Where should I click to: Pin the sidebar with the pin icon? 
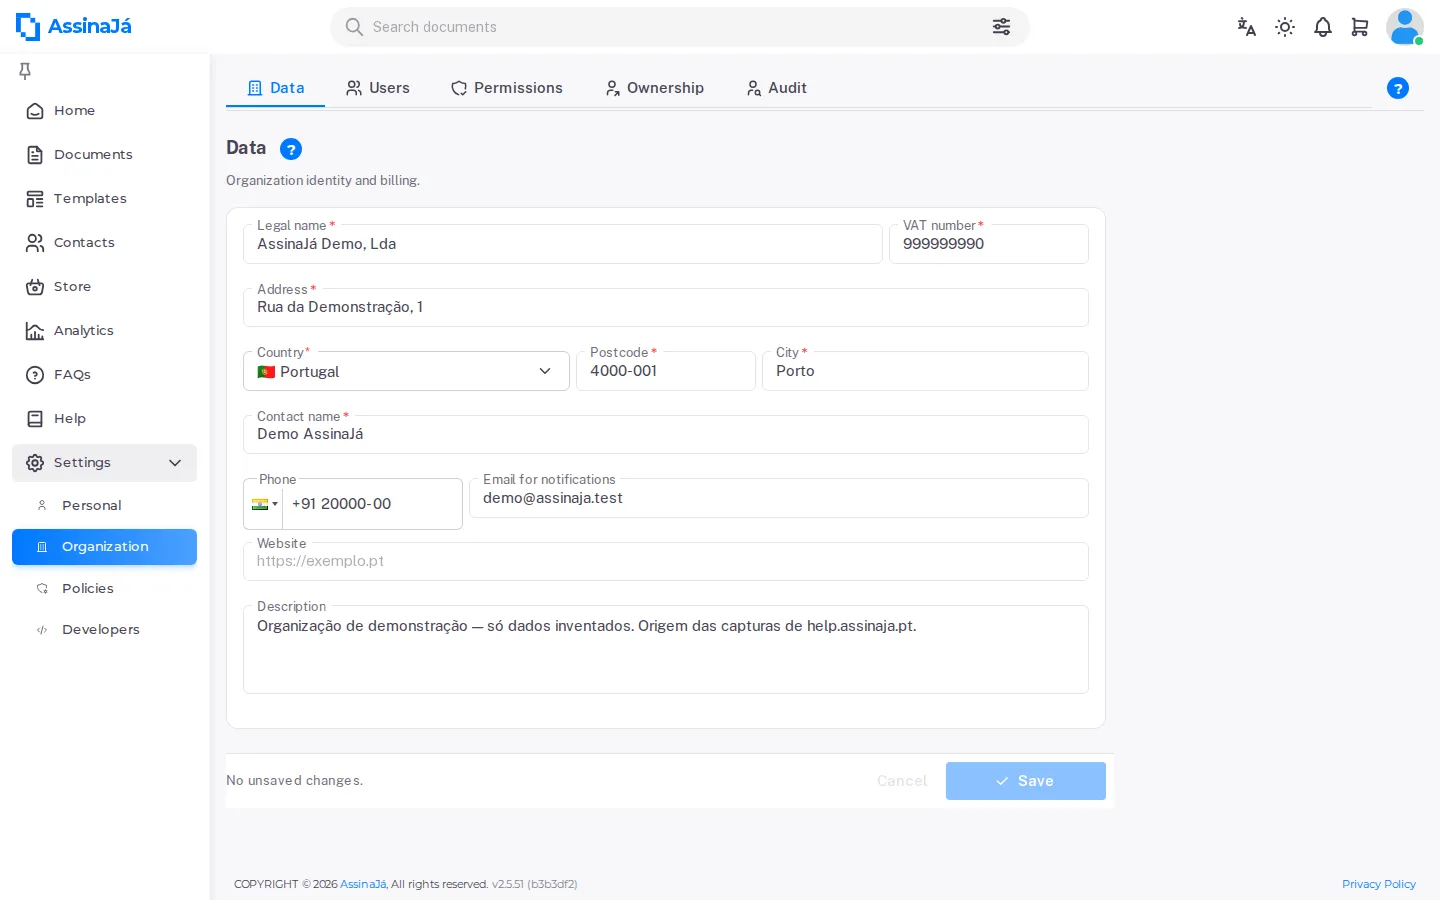(25, 70)
